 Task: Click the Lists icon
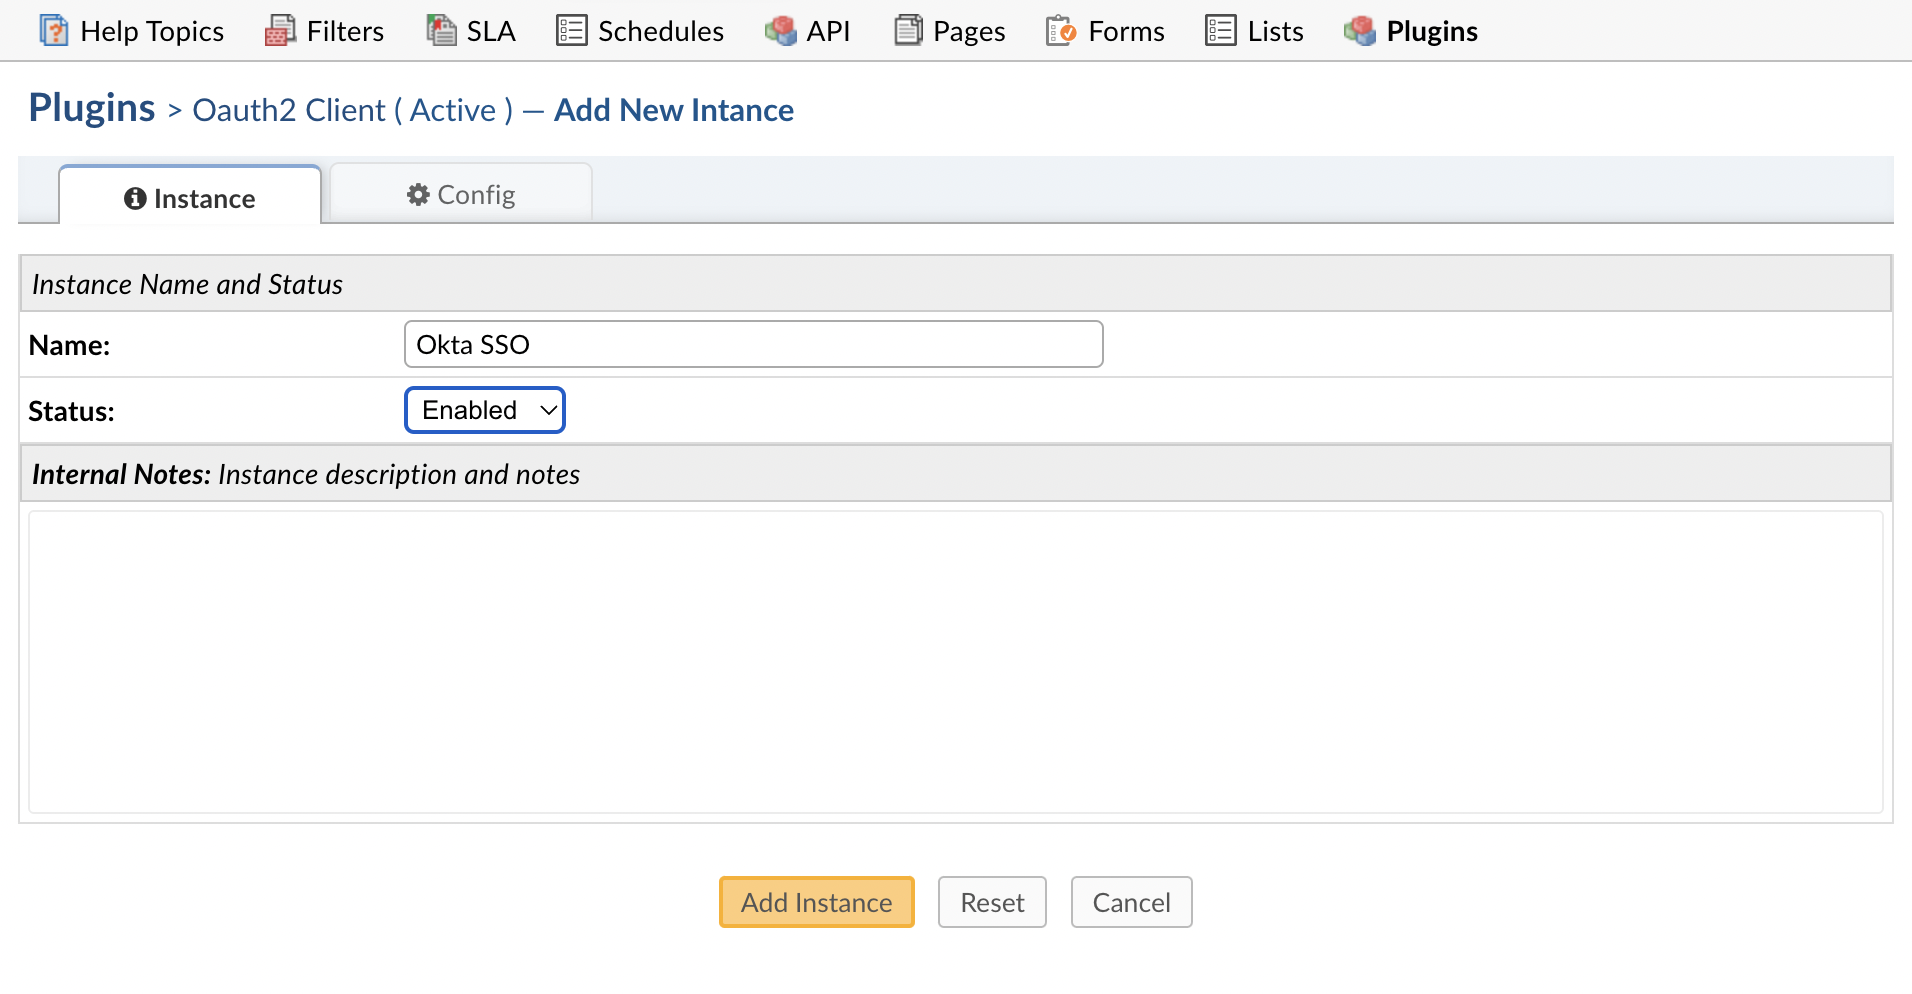[1219, 30]
